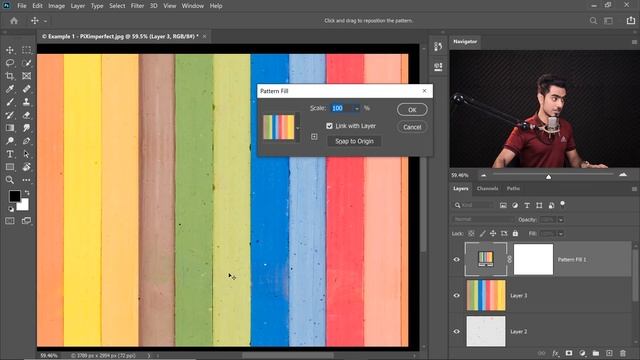Create new preset from this pattern

(x=314, y=137)
